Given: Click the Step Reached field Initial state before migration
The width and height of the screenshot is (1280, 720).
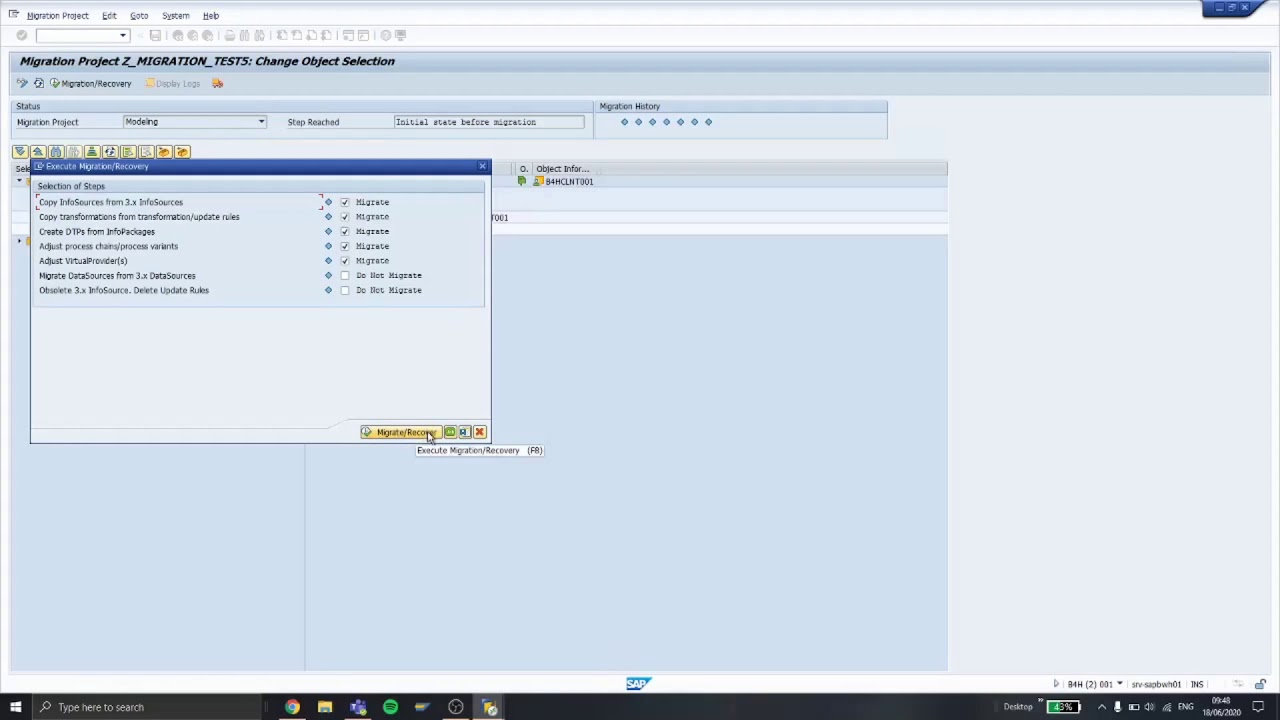Looking at the screenshot, I should (489, 122).
